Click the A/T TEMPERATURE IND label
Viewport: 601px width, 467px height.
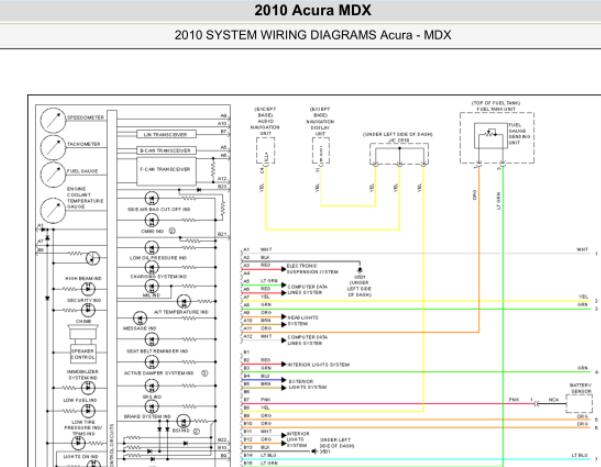(181, 312)
